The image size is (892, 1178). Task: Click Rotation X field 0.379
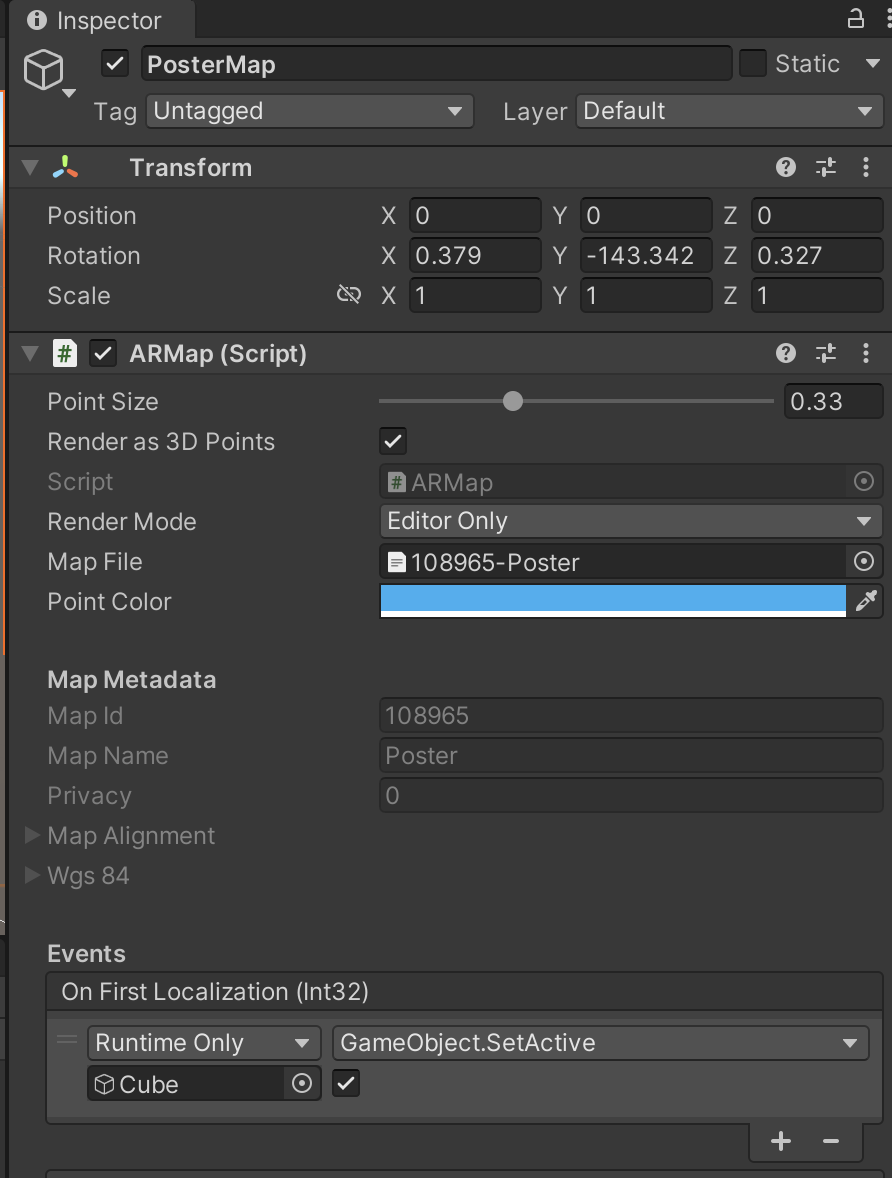475,255
